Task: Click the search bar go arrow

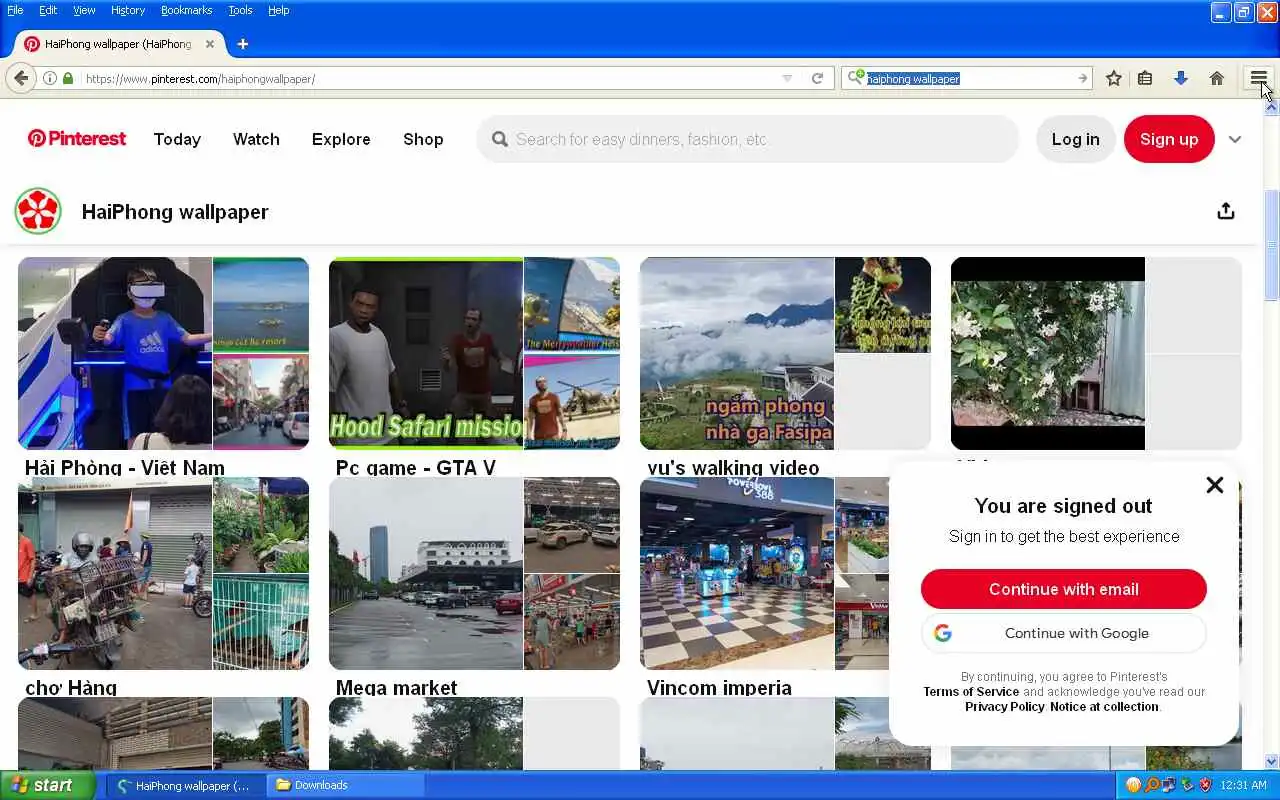Action: click(1082, 78)
